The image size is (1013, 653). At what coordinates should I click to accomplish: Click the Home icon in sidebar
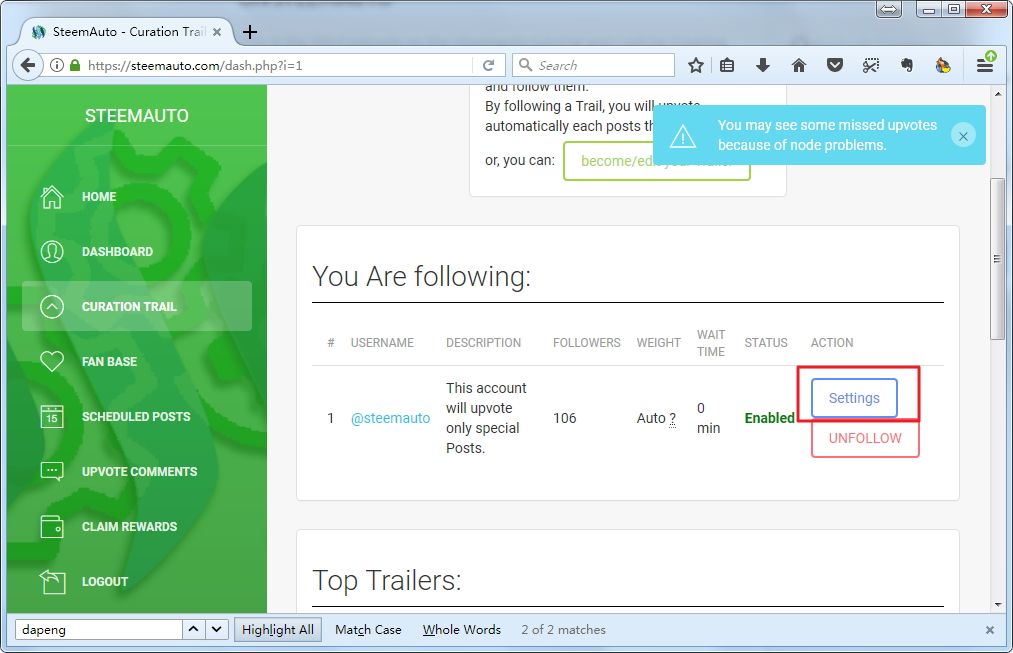(x=52, y=197)
